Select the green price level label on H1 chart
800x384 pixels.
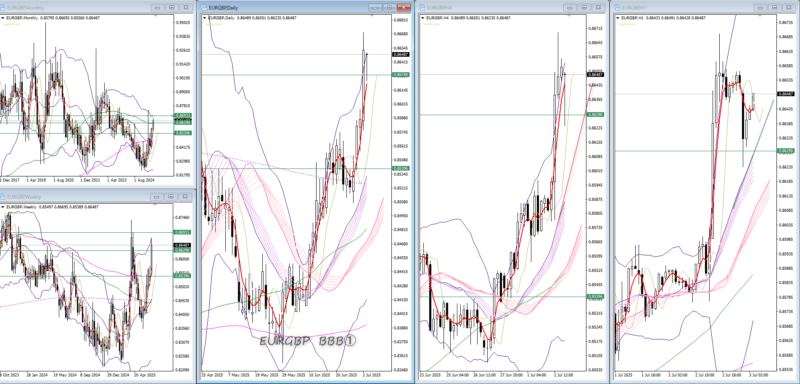(785, 150)
